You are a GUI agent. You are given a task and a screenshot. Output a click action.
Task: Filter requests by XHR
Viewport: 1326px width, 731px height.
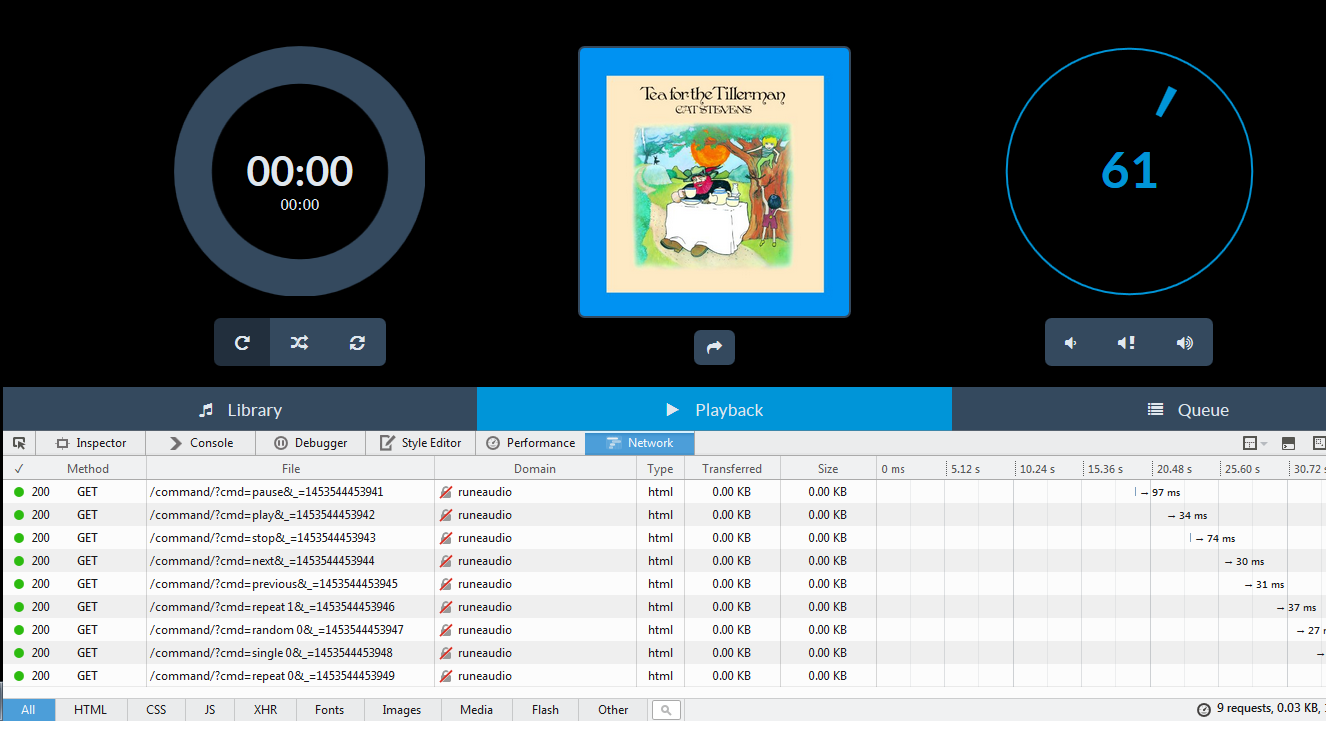265,710
